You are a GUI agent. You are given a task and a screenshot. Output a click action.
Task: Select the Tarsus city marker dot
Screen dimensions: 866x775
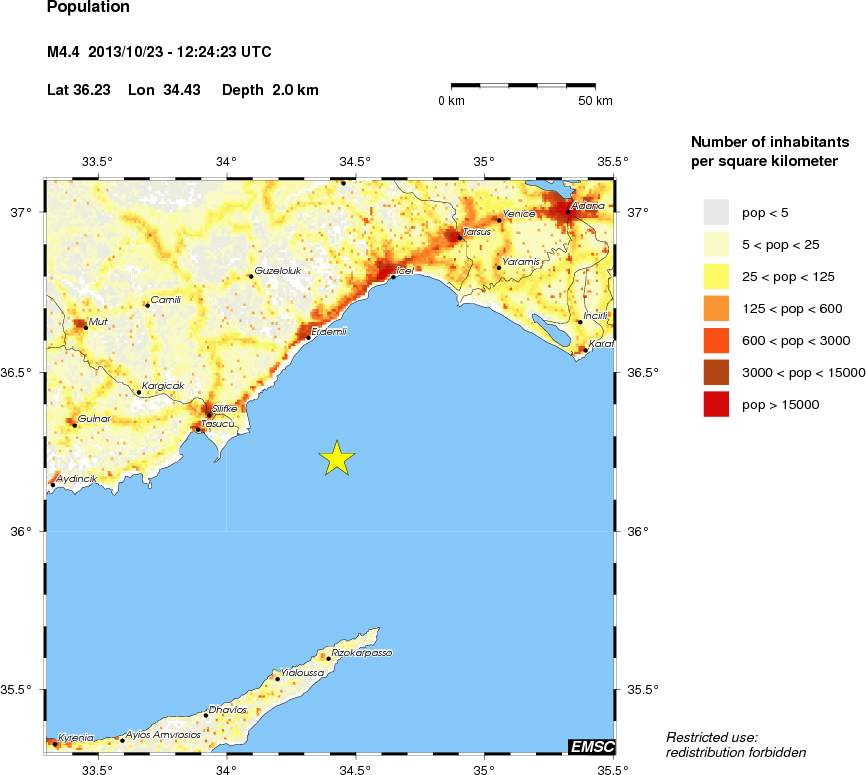(x=459, y=238)
